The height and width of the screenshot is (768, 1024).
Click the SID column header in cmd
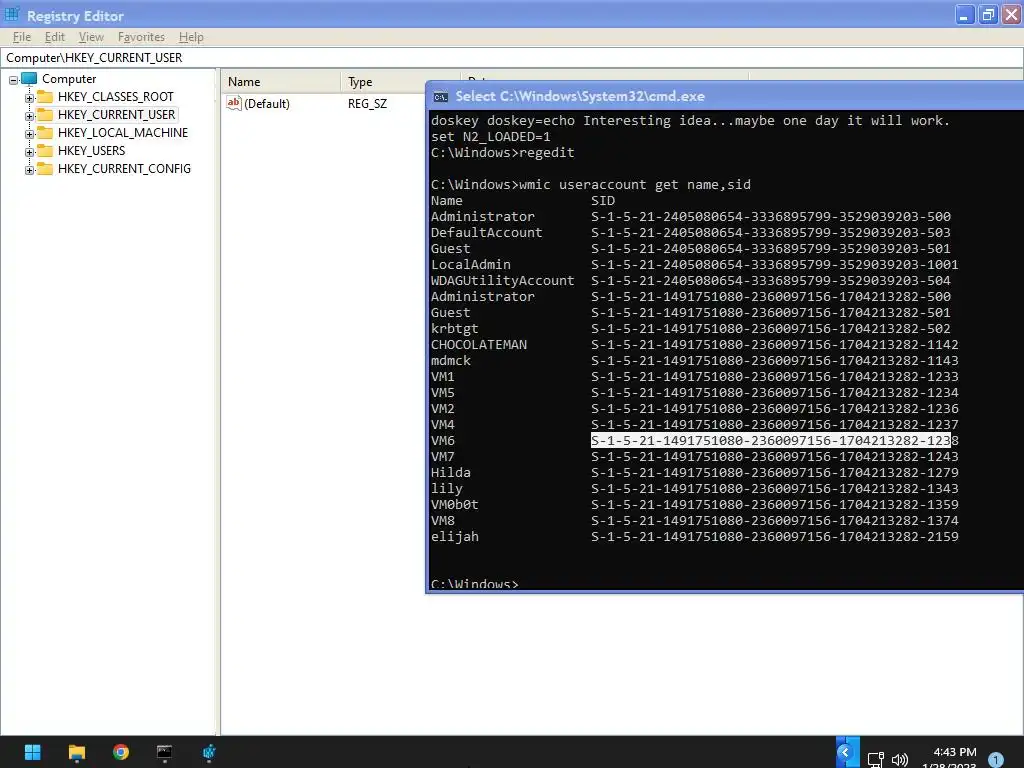click(x=603, y=200)
